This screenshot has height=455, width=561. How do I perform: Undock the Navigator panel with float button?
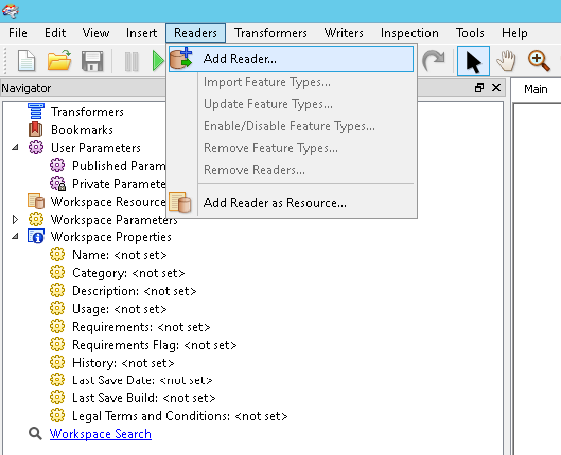click(x=479, y=88)
